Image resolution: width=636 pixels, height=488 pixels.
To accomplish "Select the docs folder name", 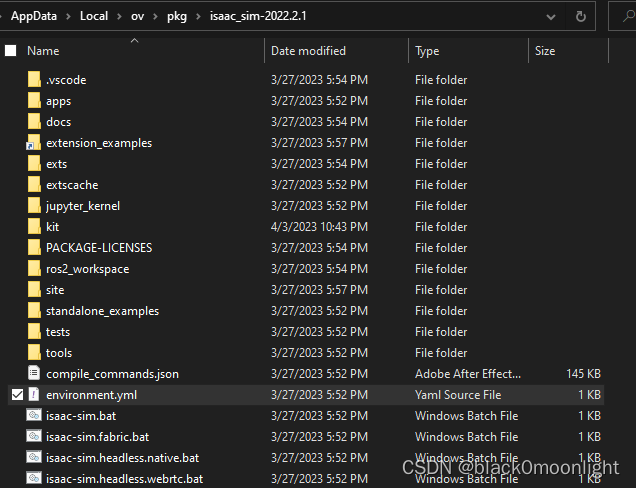I will [x=58, y=122].
